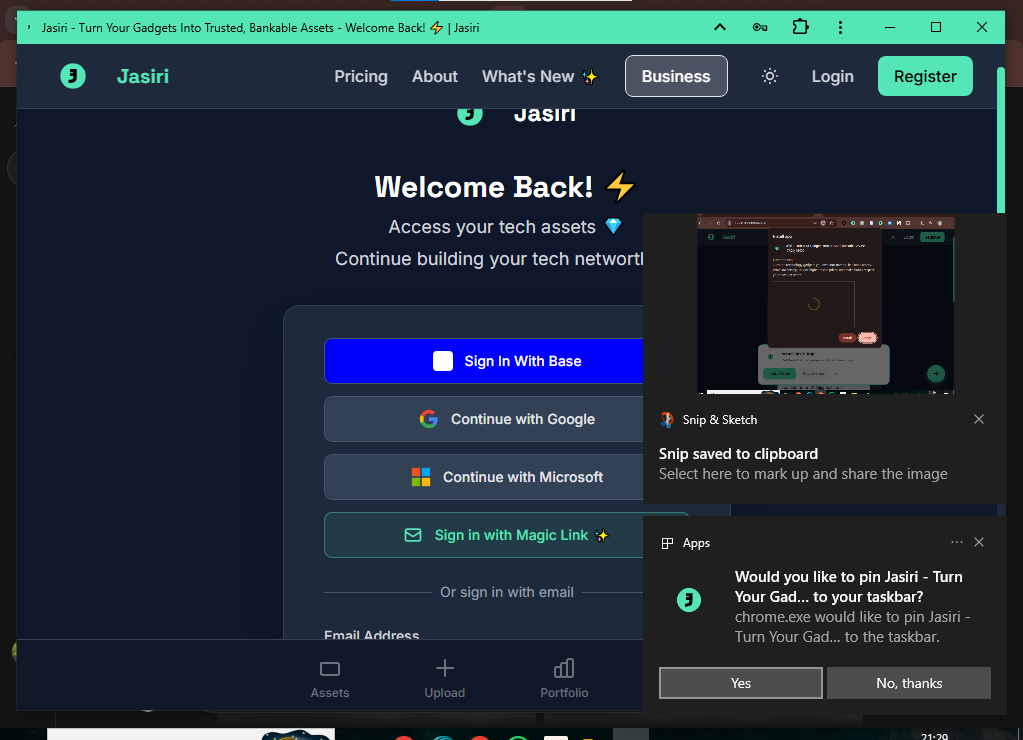The width and height of the screenshot is (1023, 740).
Task: Click the Register button
Action: coord(924,76)
